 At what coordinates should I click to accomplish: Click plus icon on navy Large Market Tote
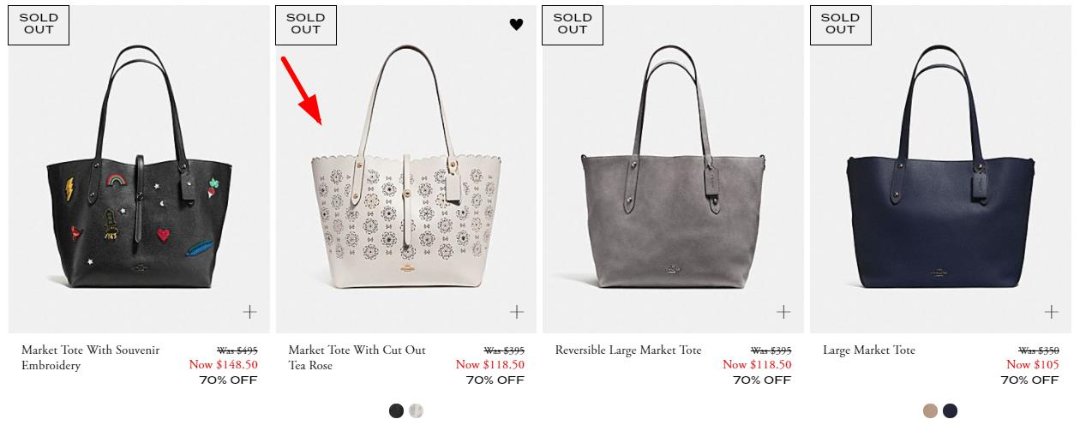click(1051, 312)
